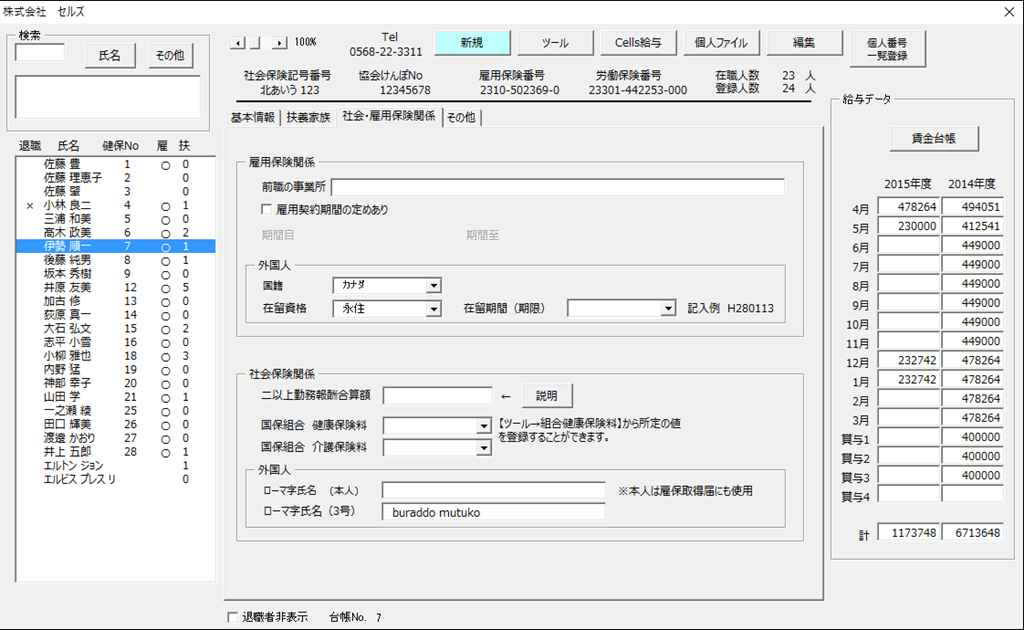The height and width of the screenshot is (630, 1024).
Task: Close the window with the X button
Action: click(x=1007, y=11)
